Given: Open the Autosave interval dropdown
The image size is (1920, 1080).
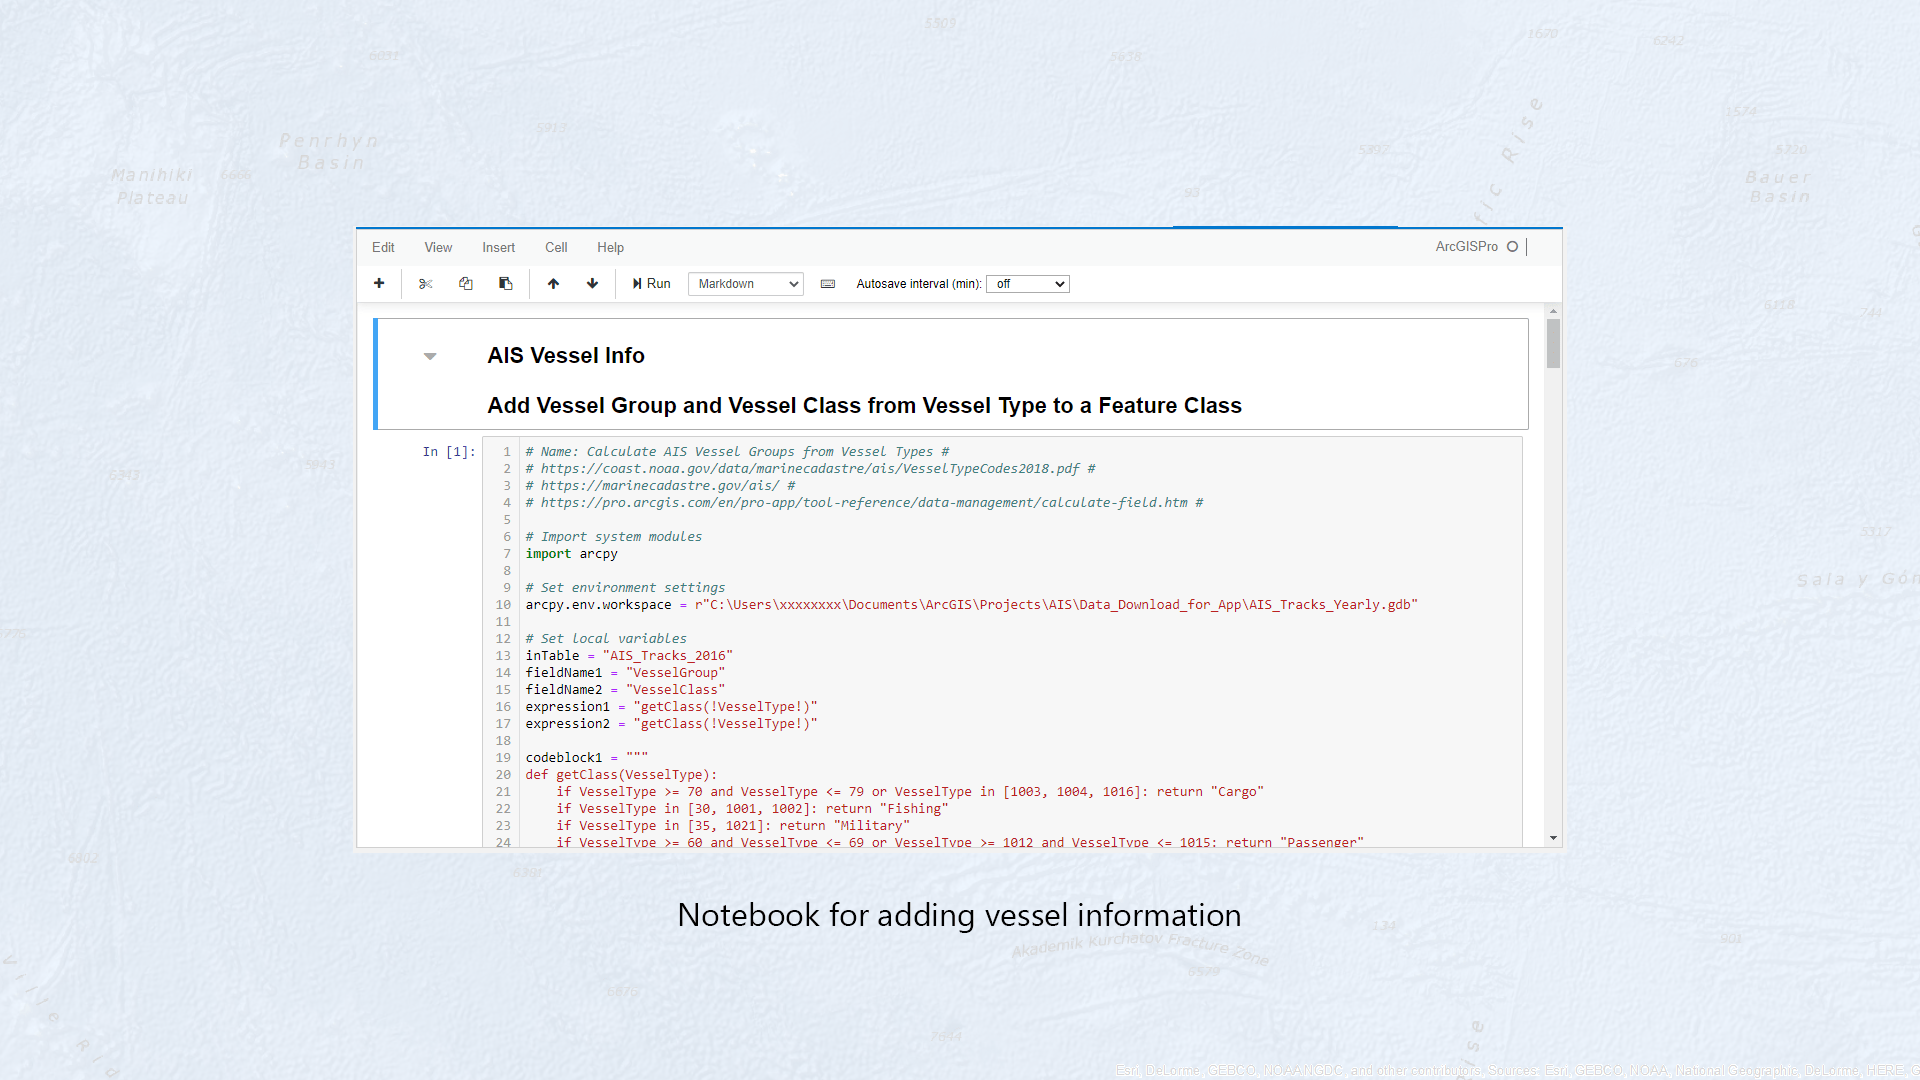Looking at the screenshot, I should [x=1028, y=284].
